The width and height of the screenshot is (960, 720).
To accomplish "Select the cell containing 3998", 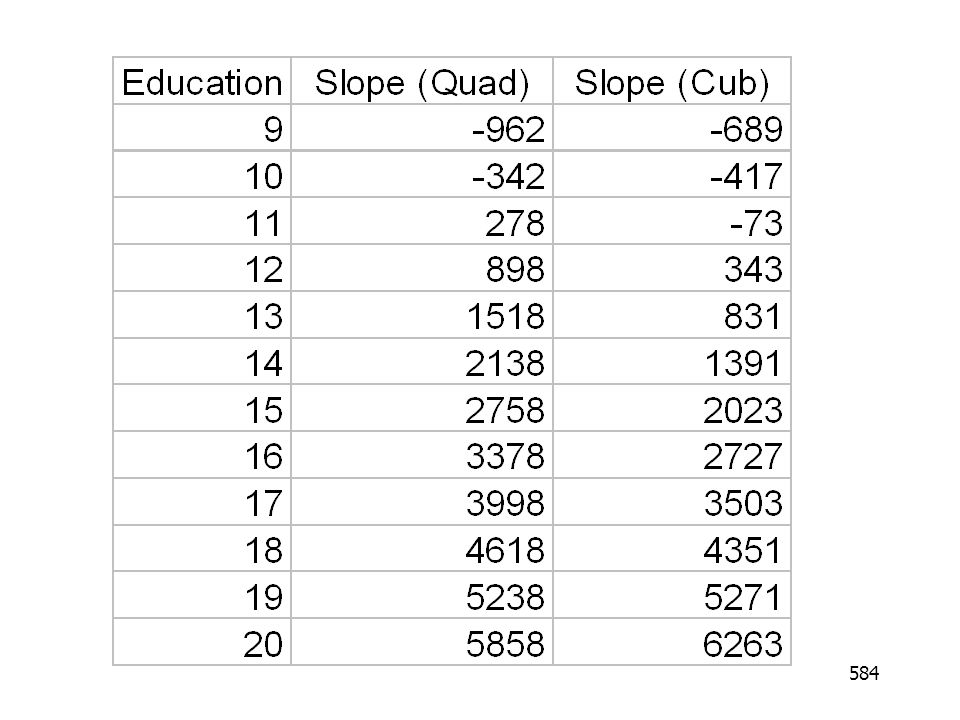I will pyautogui.click(x=422, y=502).
